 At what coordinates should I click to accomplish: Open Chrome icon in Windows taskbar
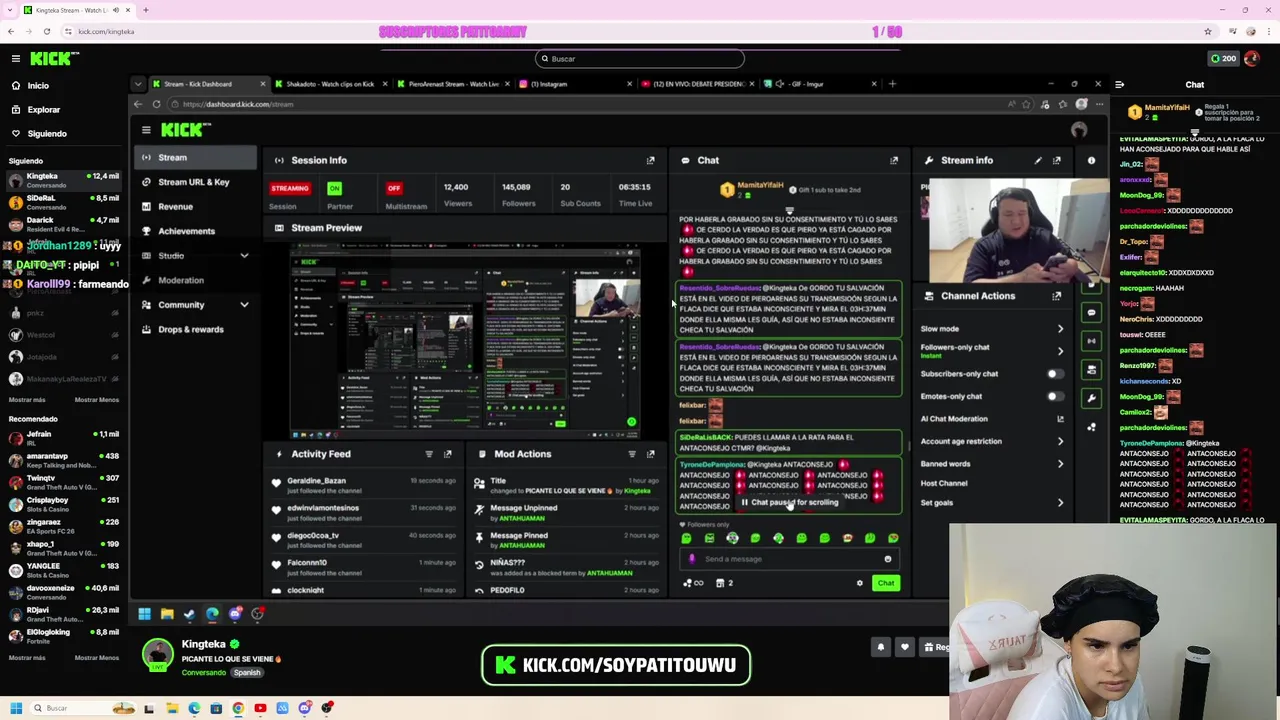[238, 708]
